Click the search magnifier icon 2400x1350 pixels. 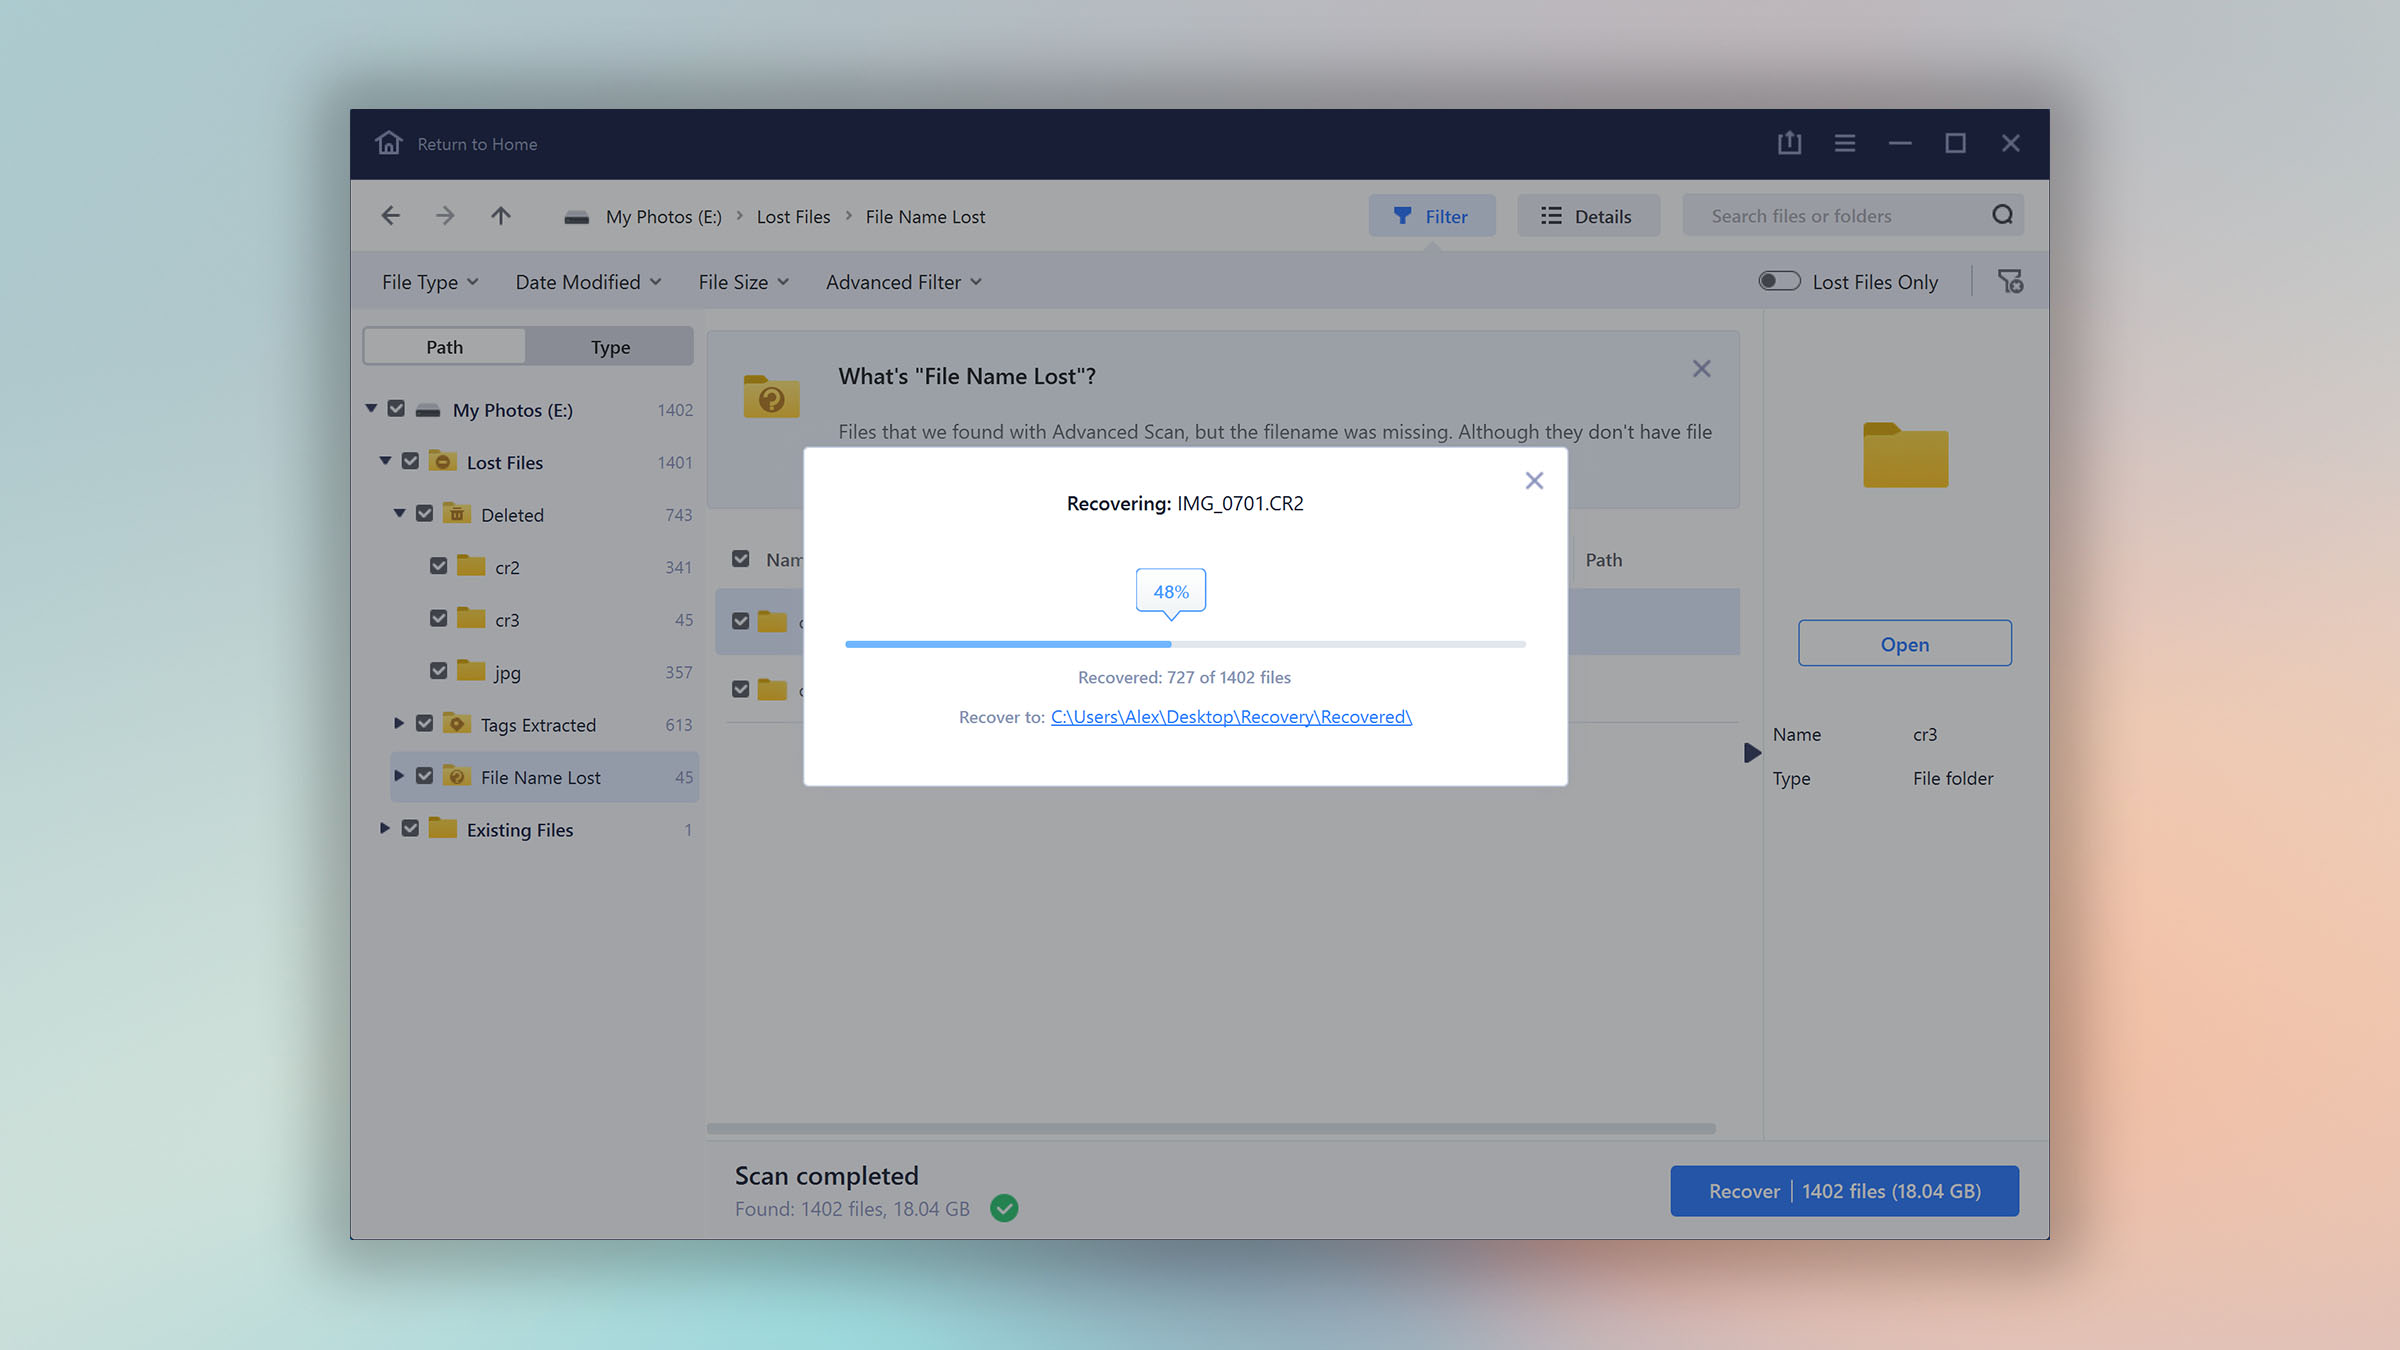click(x=2002, y=215)
